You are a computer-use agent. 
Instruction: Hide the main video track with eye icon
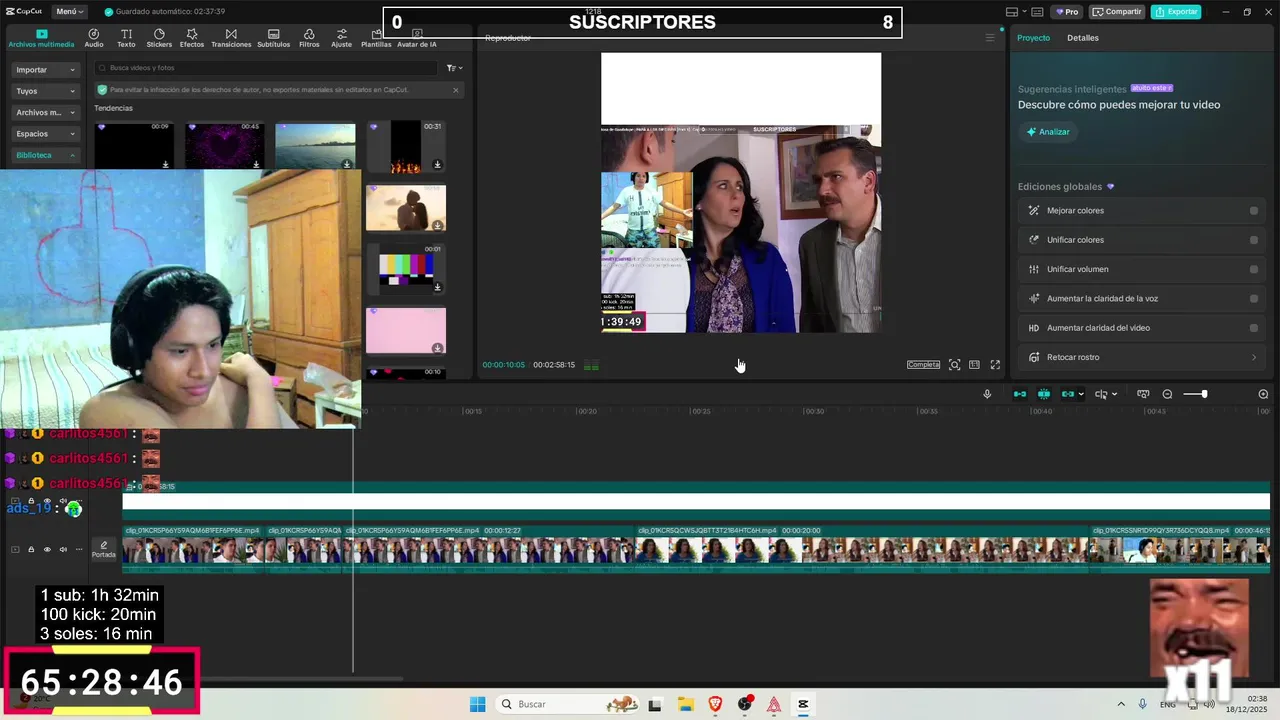coord(47,549)
